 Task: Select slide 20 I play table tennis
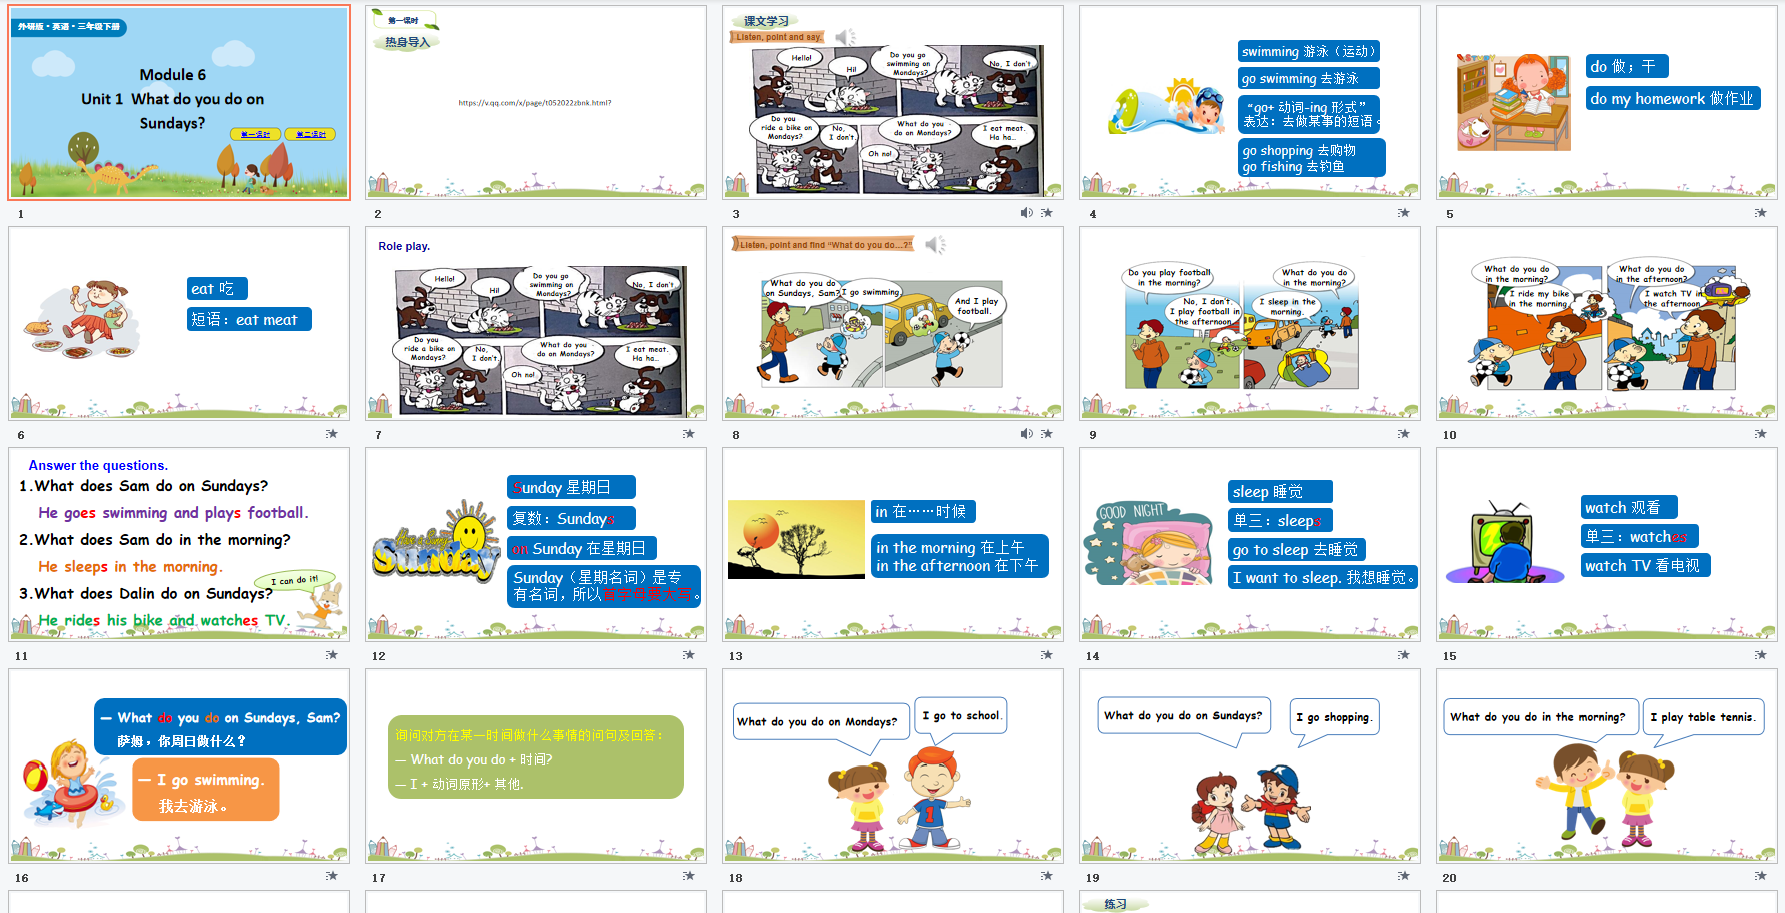tap(1607, 767)
